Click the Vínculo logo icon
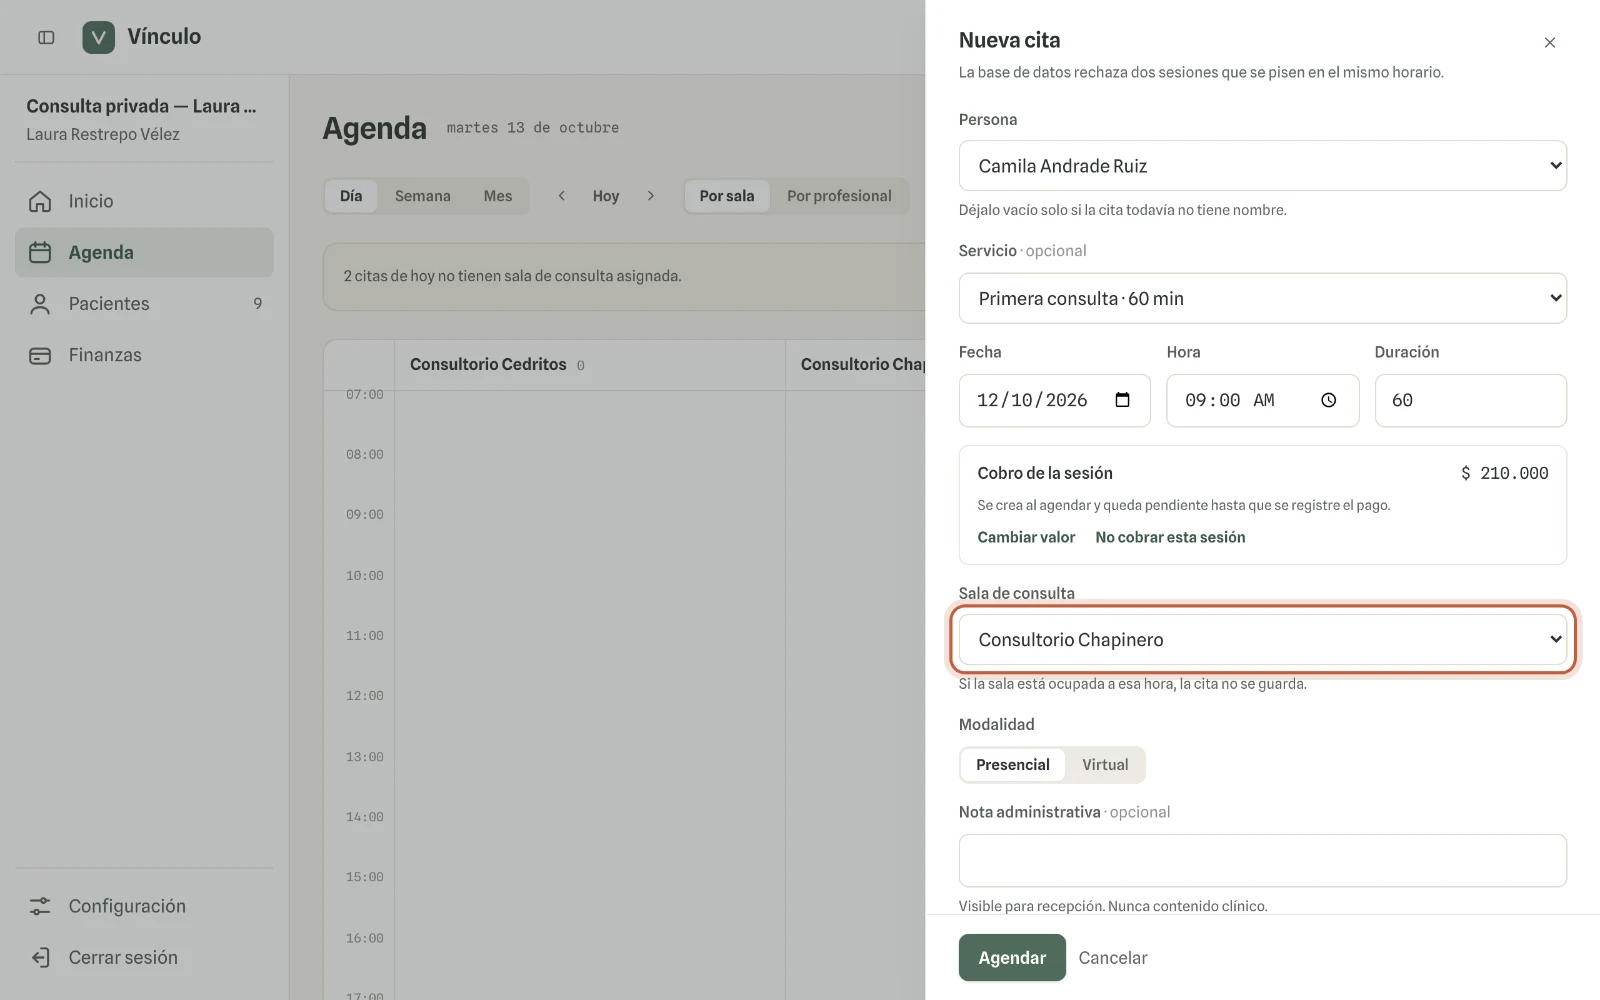This screenshot has width=1600, height=1000. (98, 37)
